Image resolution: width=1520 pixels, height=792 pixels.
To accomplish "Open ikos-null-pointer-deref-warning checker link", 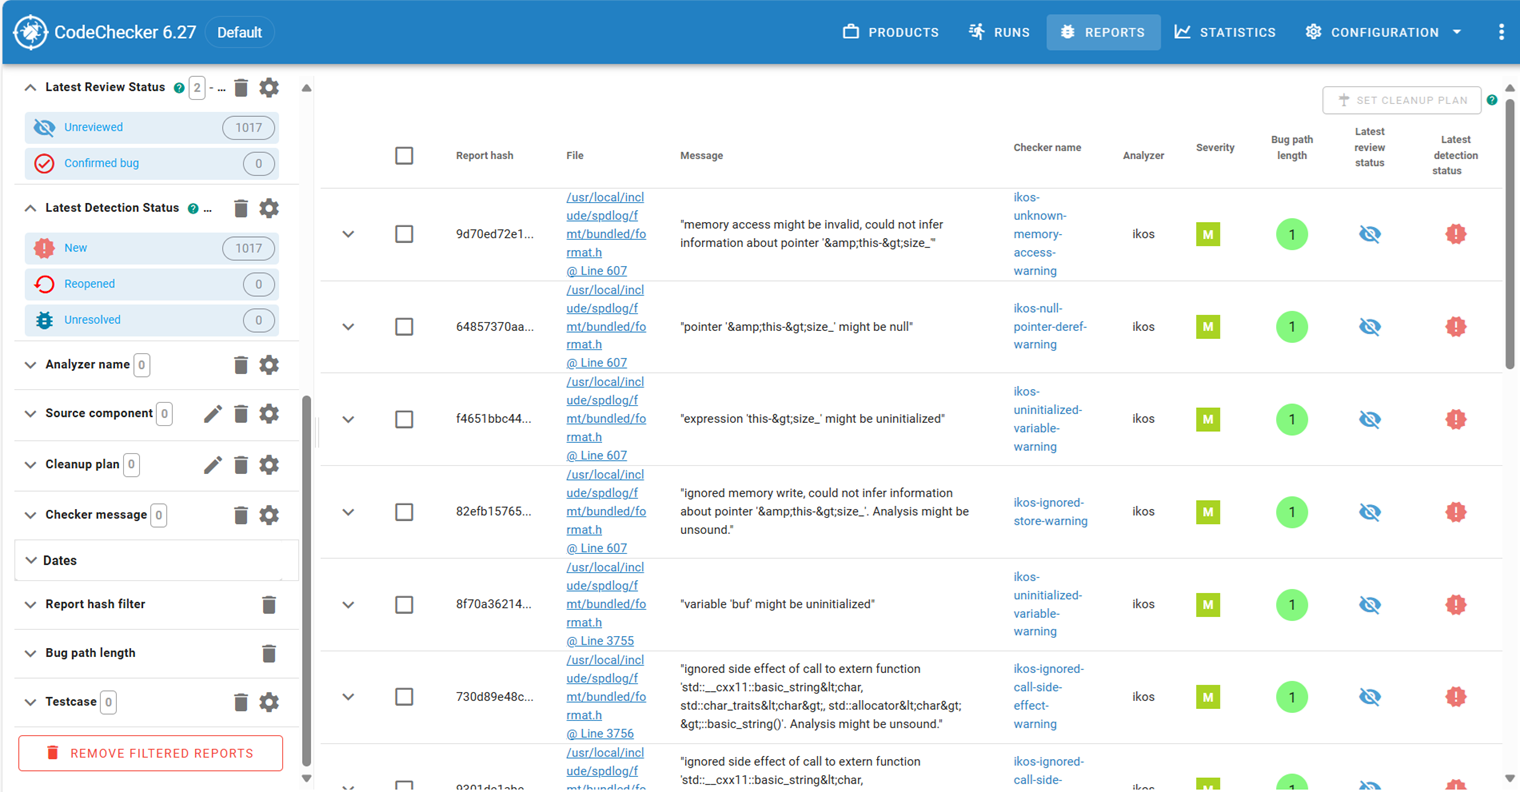I will pos(1050,327).
